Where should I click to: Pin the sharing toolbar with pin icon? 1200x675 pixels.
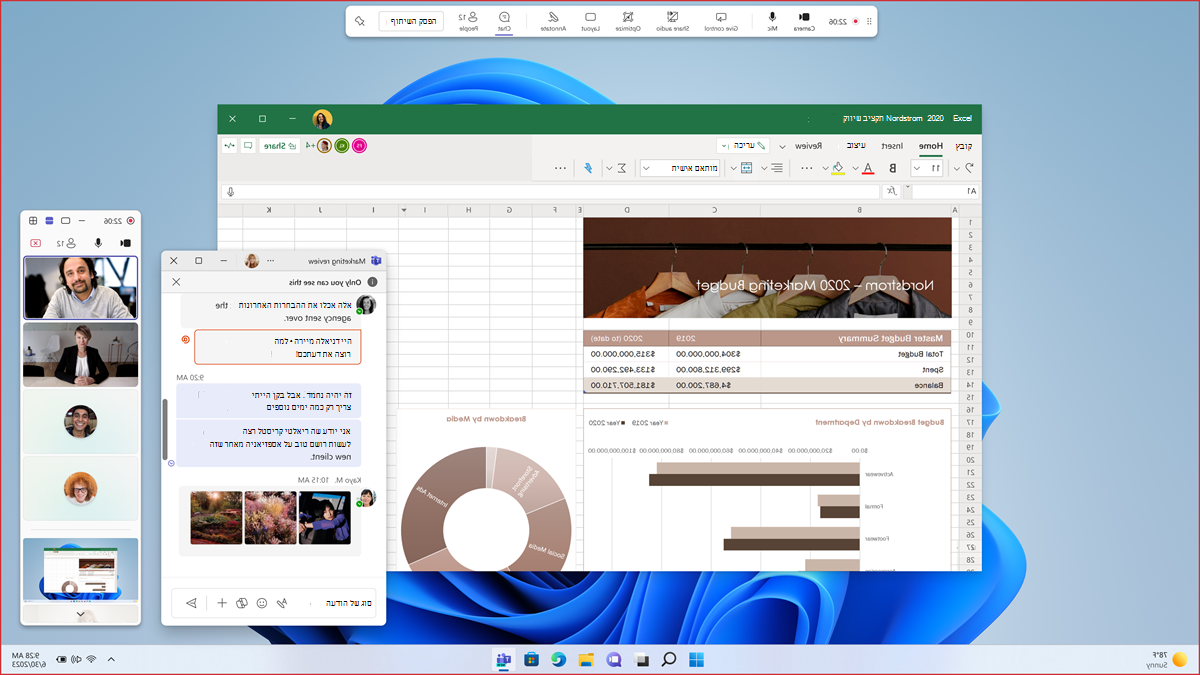click(360, 21)
